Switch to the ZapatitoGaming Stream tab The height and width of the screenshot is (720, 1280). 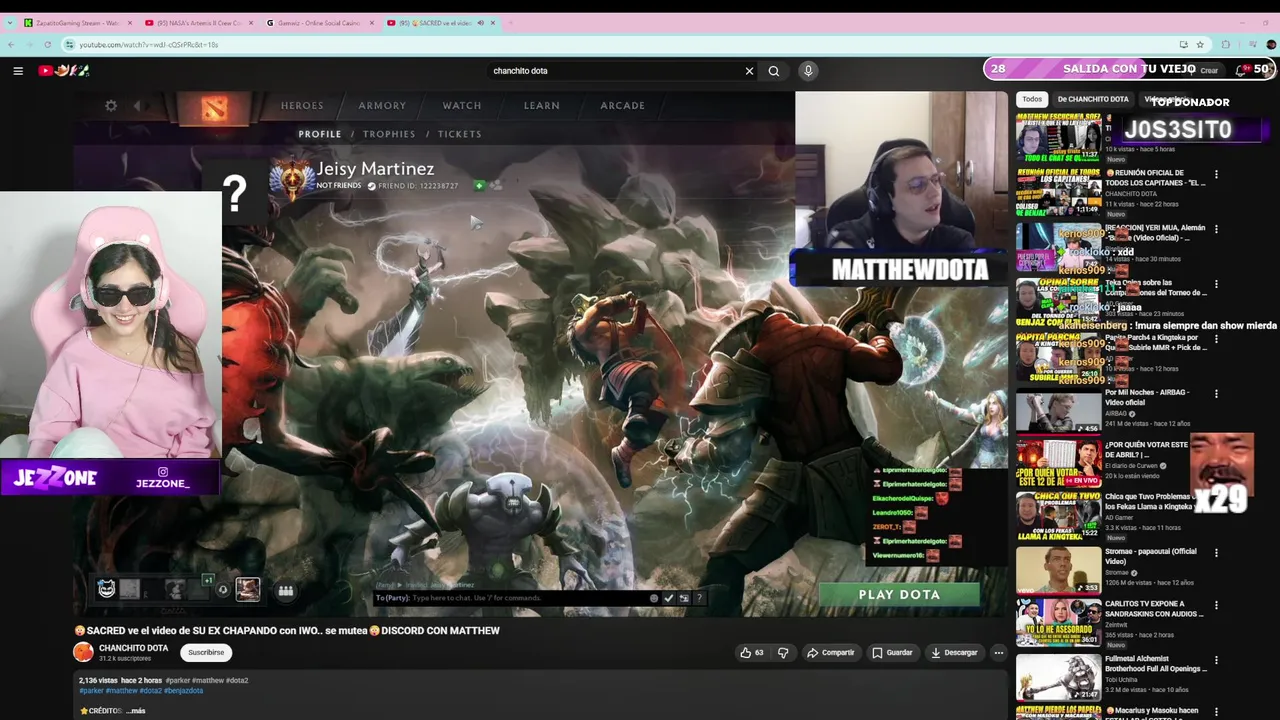click(78, 22)
